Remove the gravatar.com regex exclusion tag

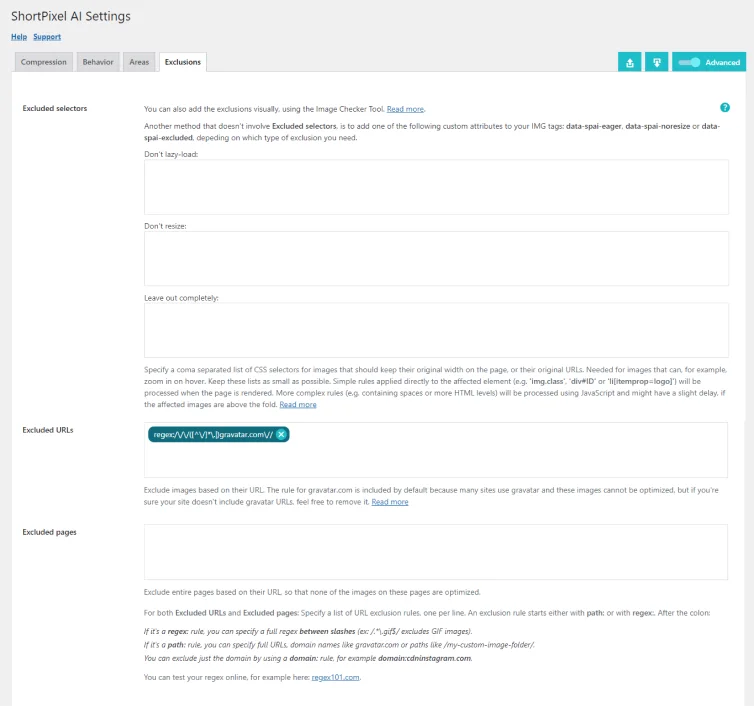(x=281, y=434)
